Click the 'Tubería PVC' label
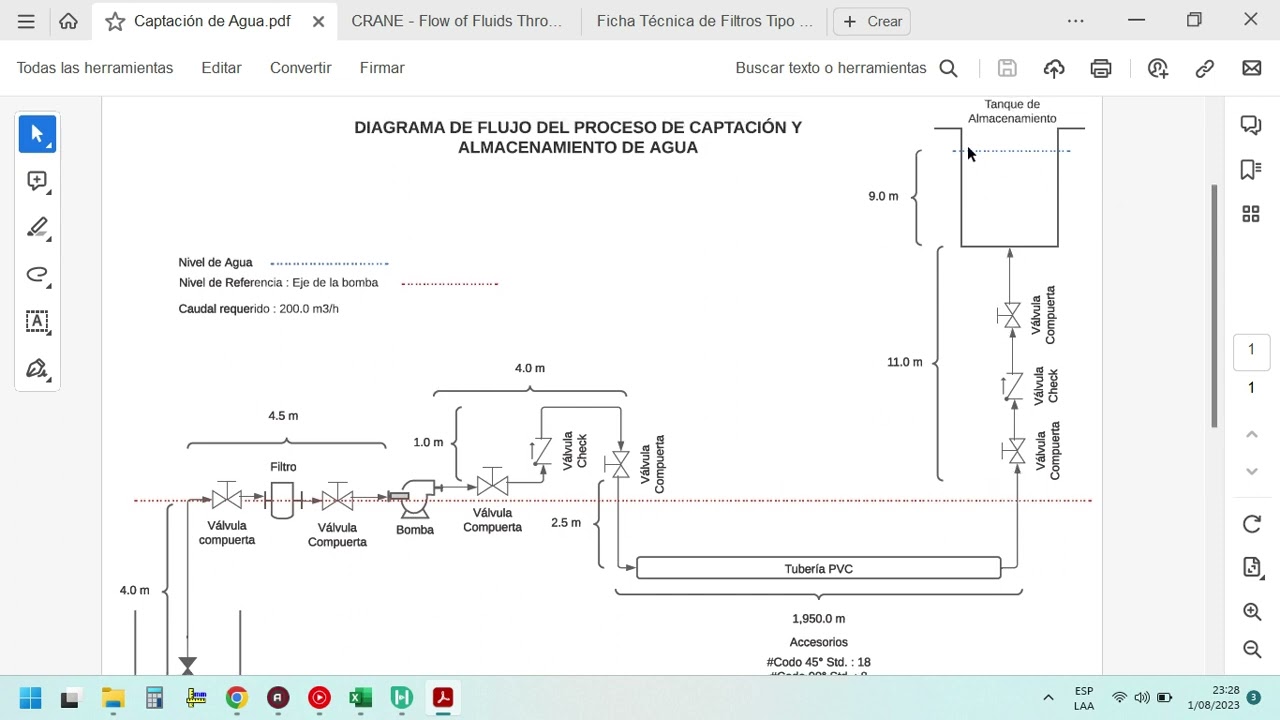Screen dimensions: 1280x720 818,569
